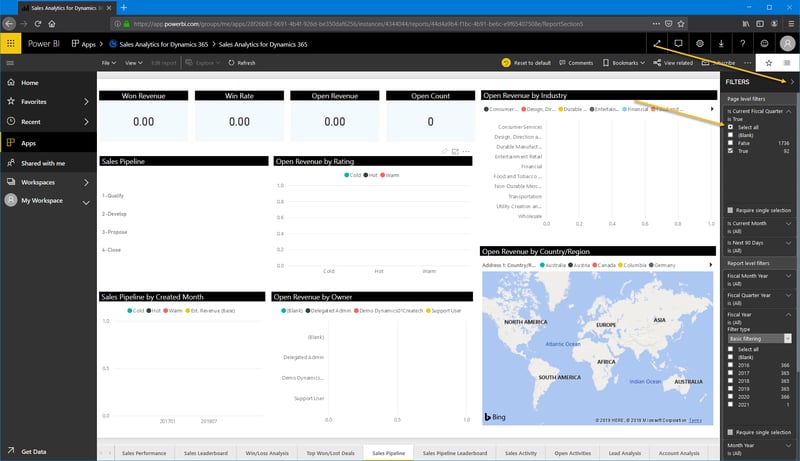Click the edit pencil icon in header
The height and width of the screenshot is (461, 800).
657,44
